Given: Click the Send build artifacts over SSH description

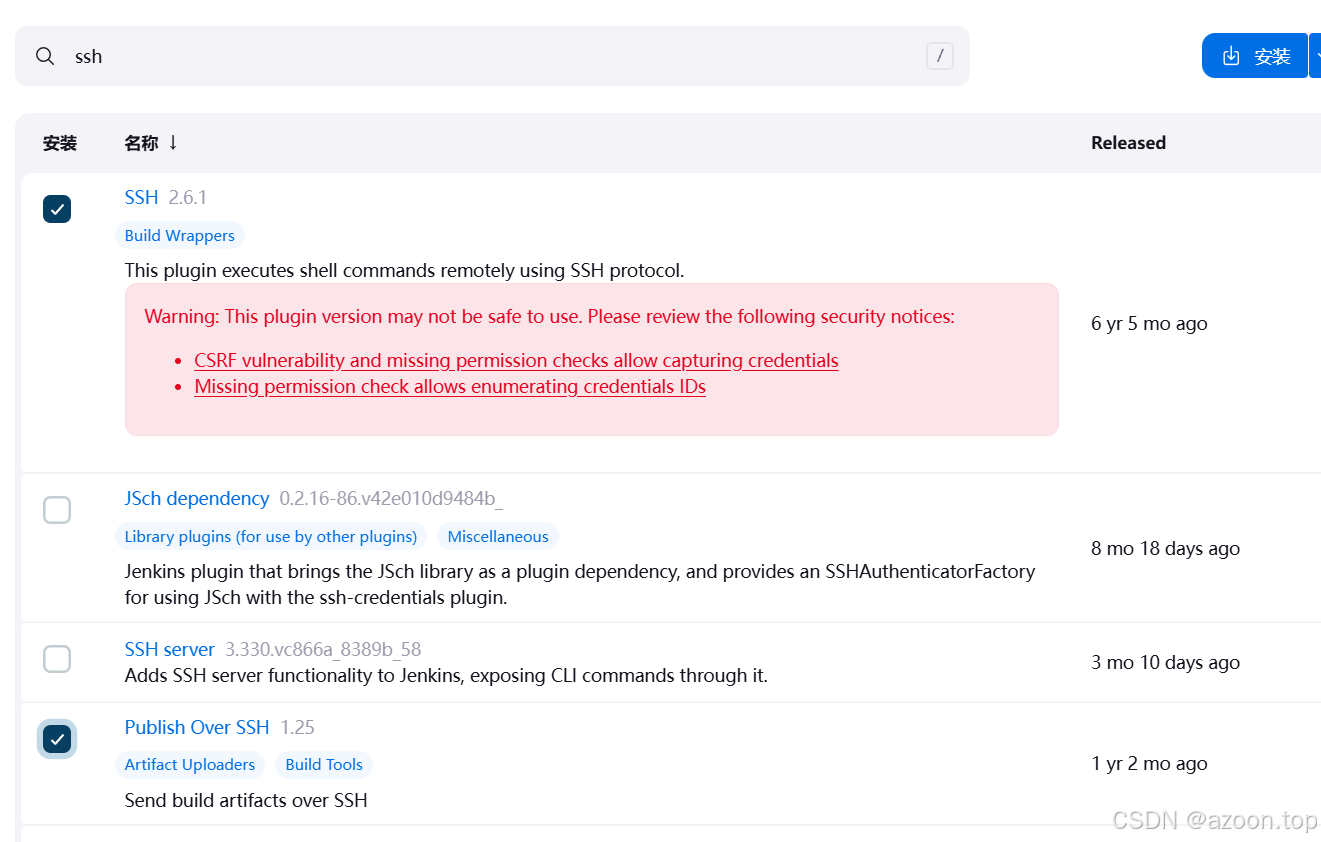Looking at the screenshot, I should pyautogui.click(x=246, y=800).
